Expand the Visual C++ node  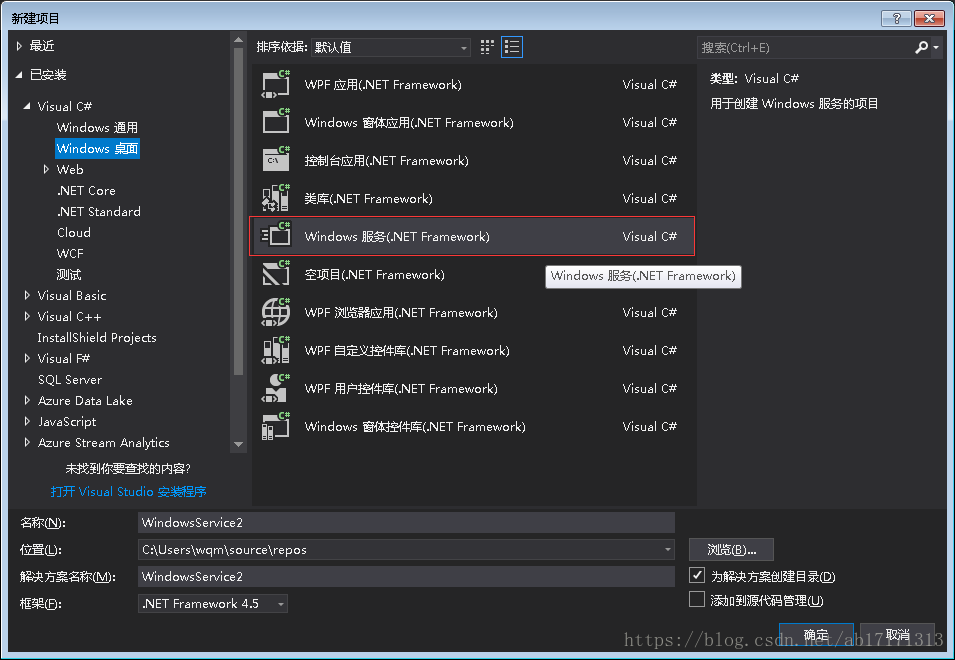[x=27, y=316]
